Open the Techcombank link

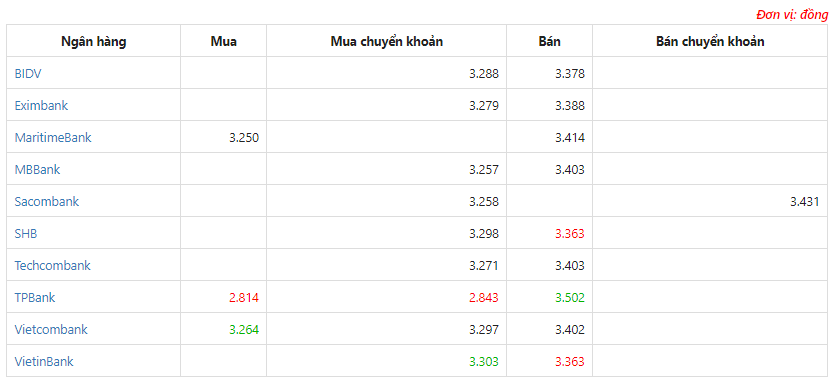(x=52, y=265)
